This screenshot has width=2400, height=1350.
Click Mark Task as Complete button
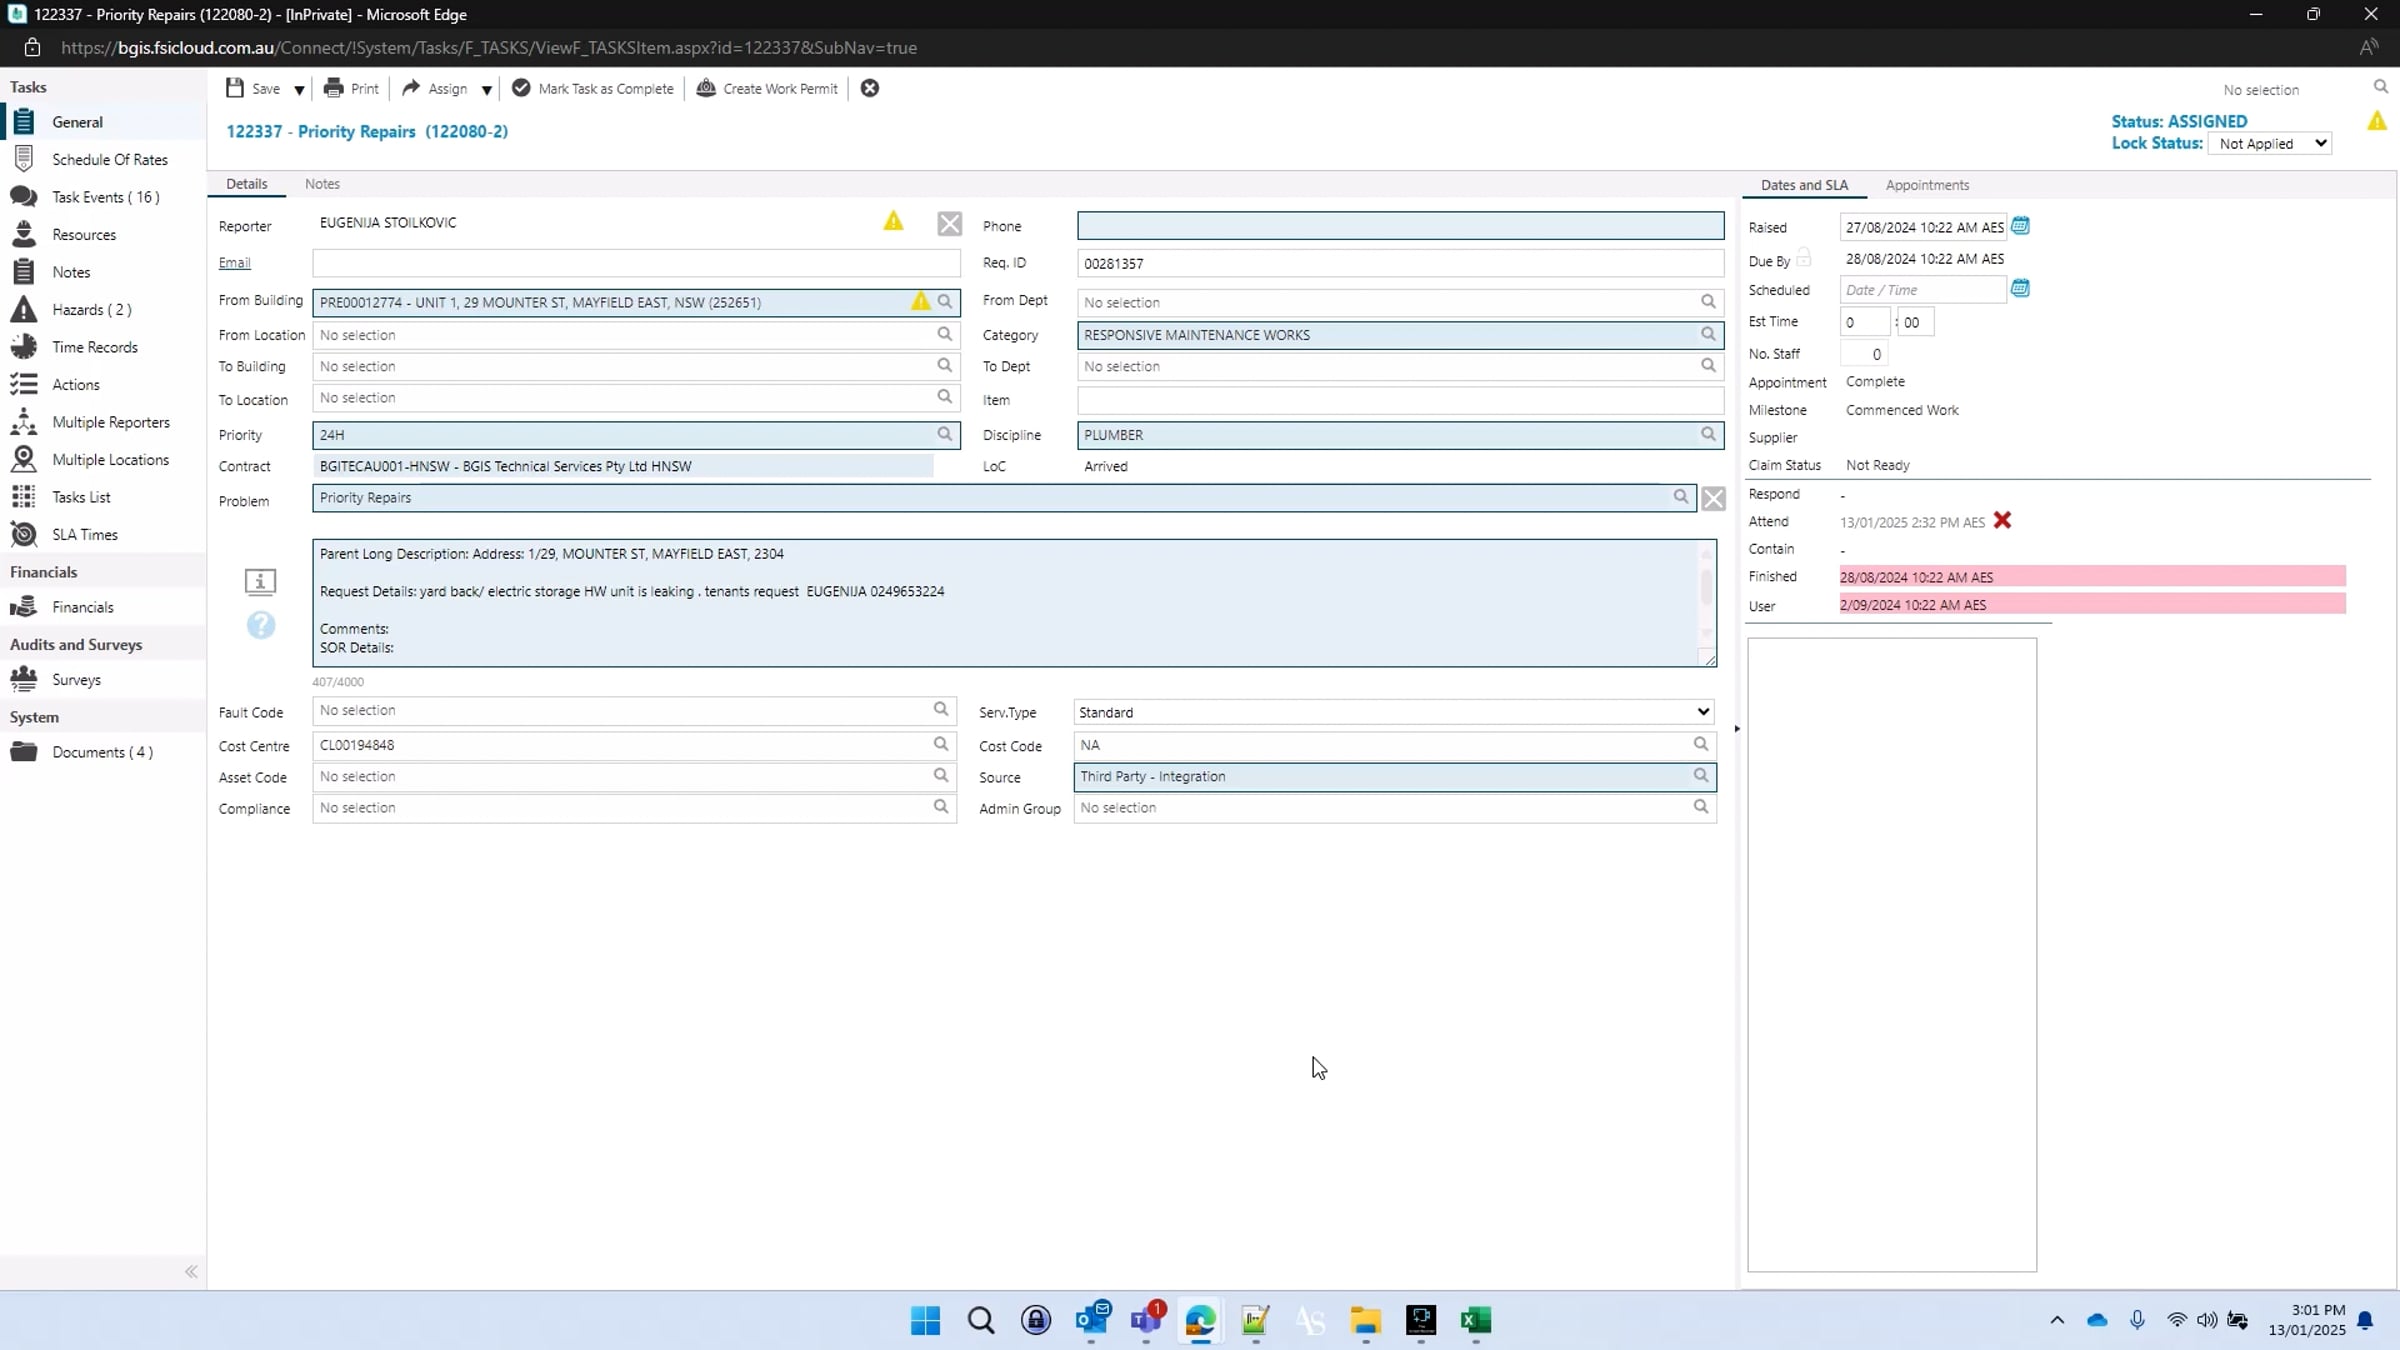(x=593, y=88)
